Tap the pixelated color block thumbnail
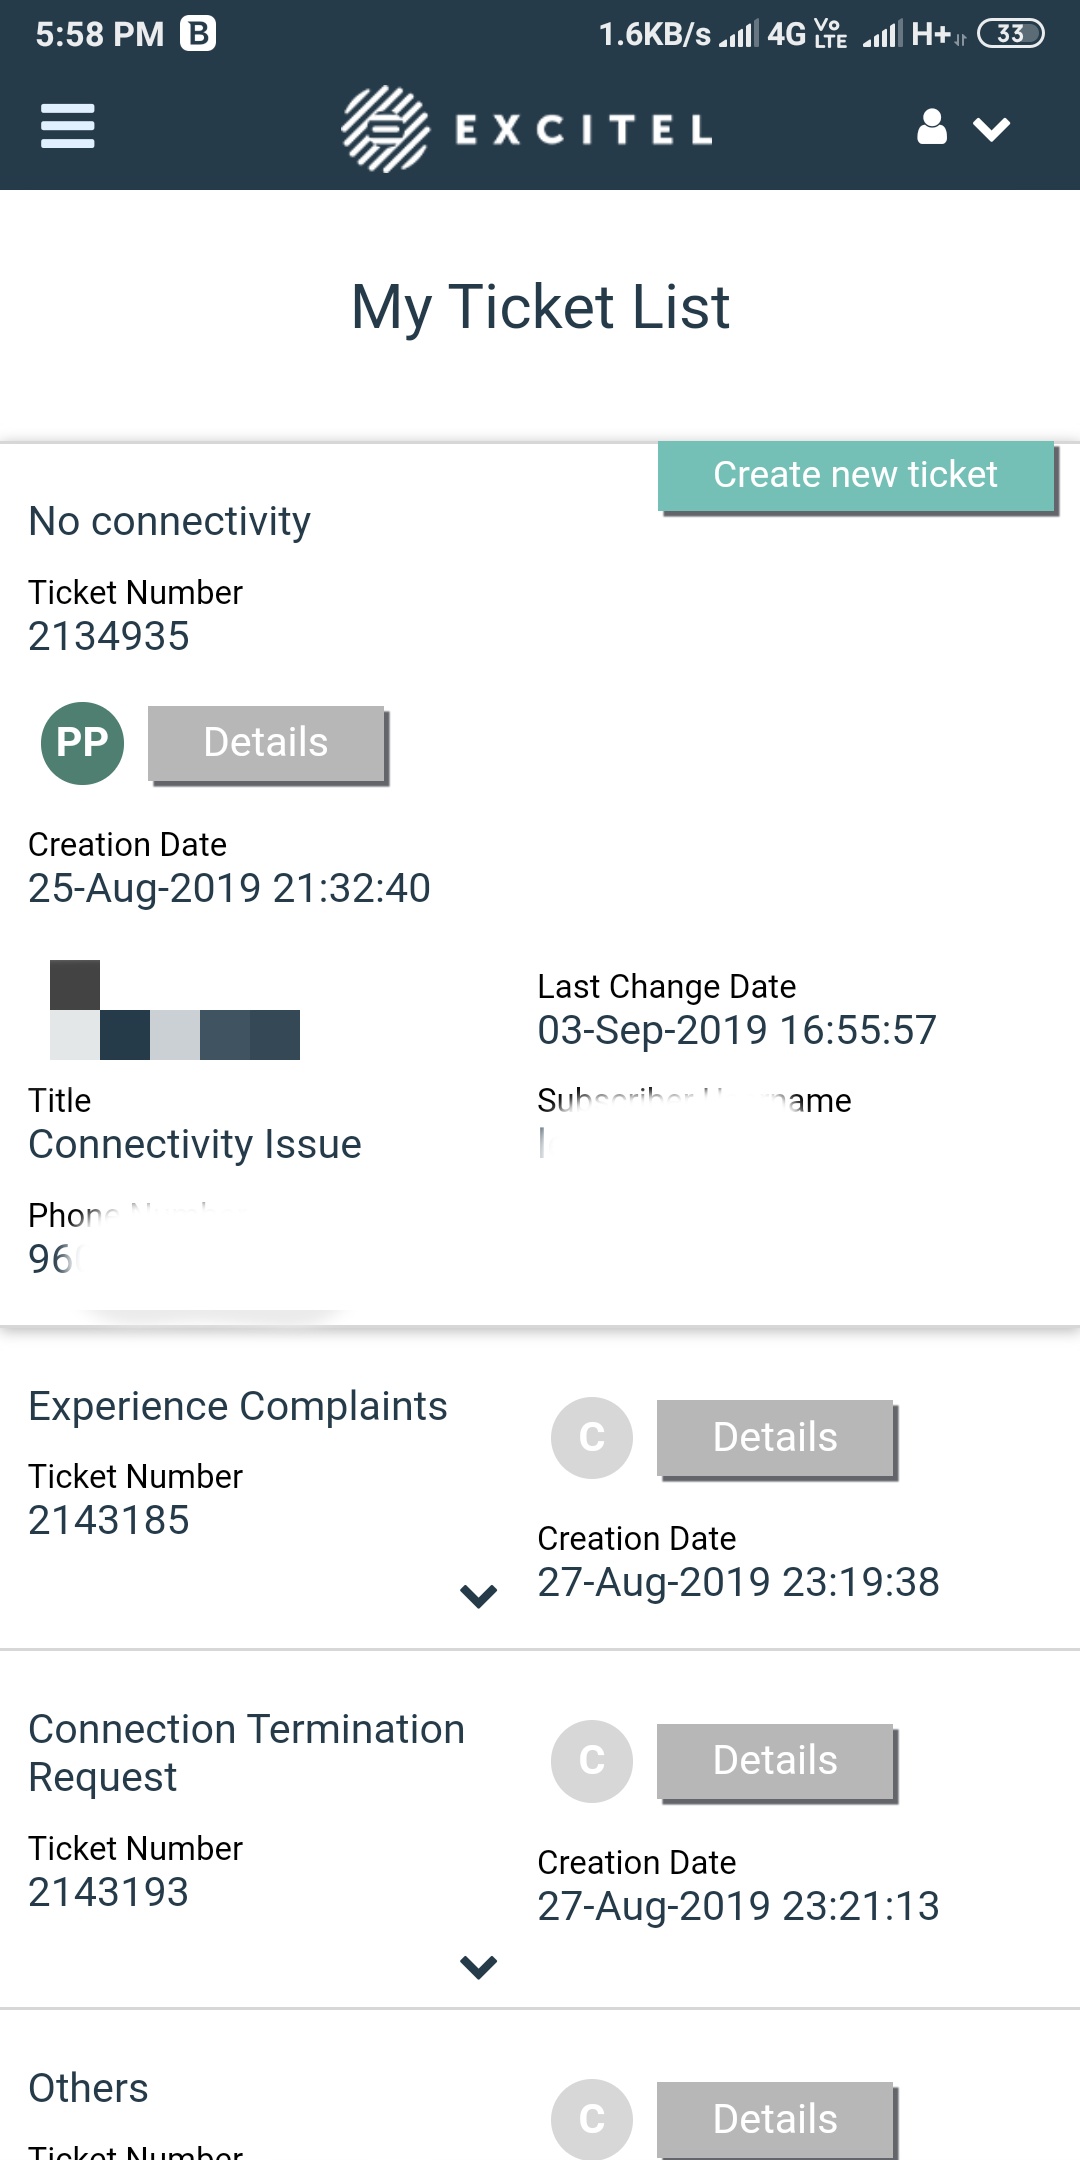This screenshot has width=1080, height=2160. (x=175, y=1010)
